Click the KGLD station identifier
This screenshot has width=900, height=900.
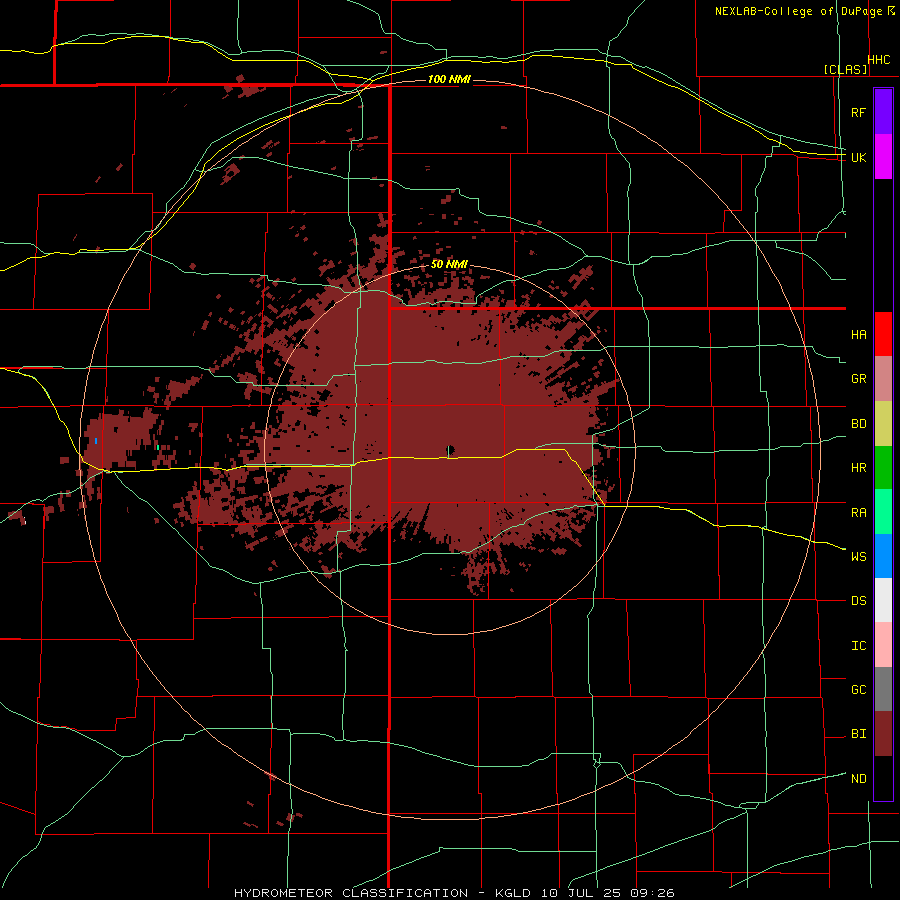515,893
